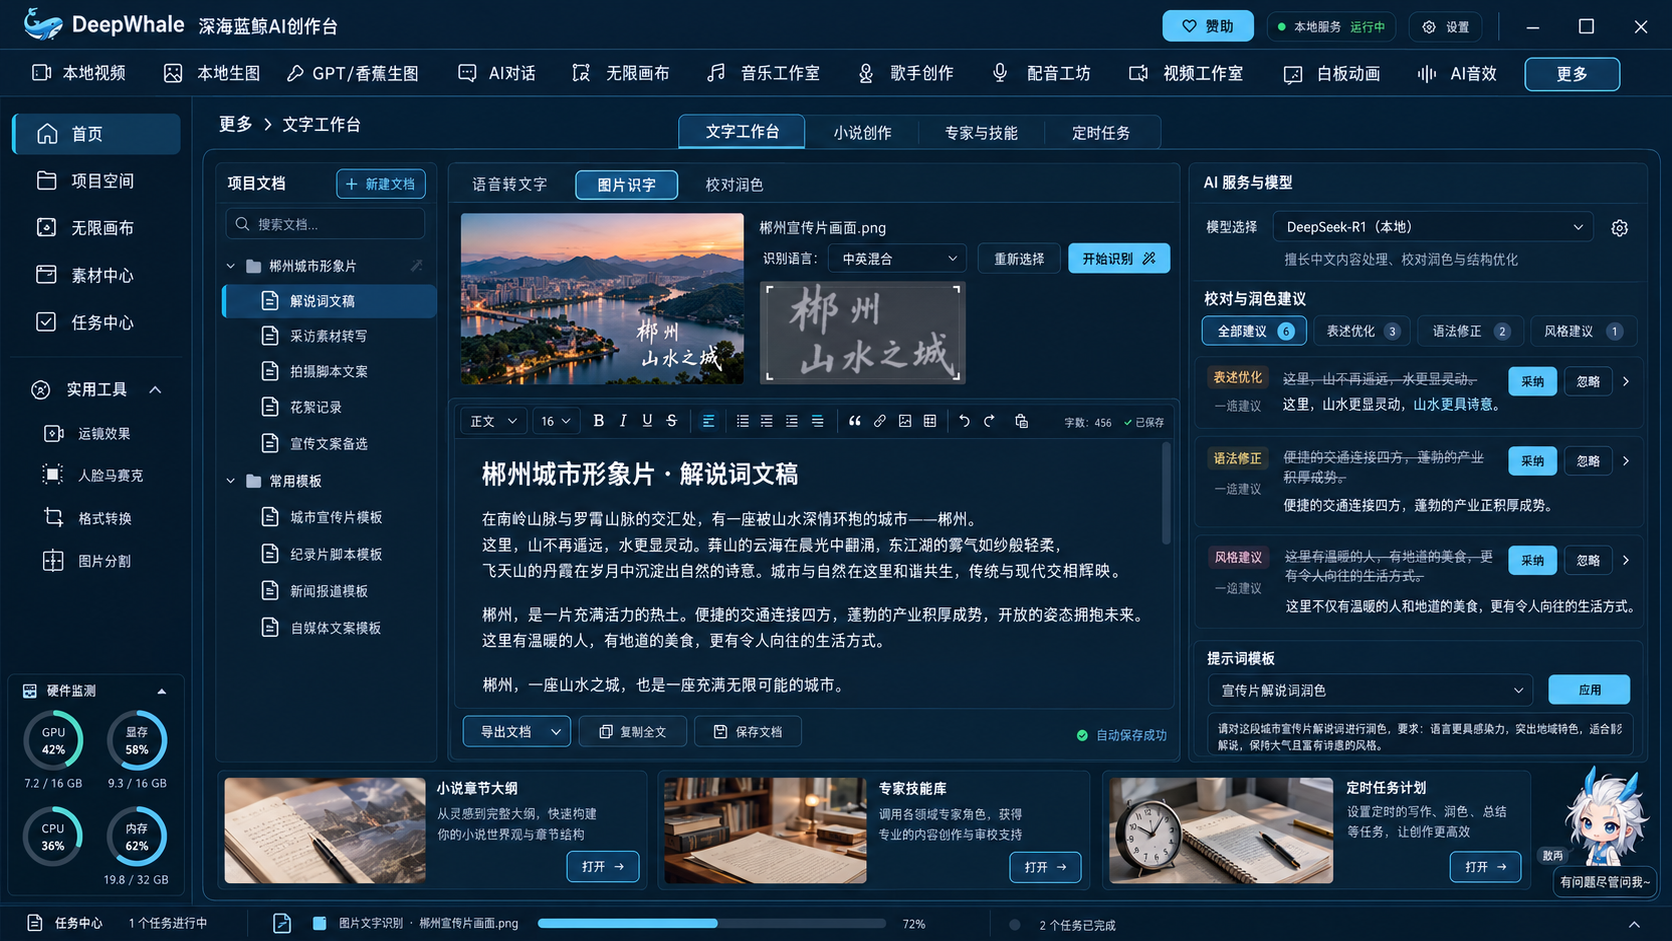Toggle left text alignment in the editor

708,421
